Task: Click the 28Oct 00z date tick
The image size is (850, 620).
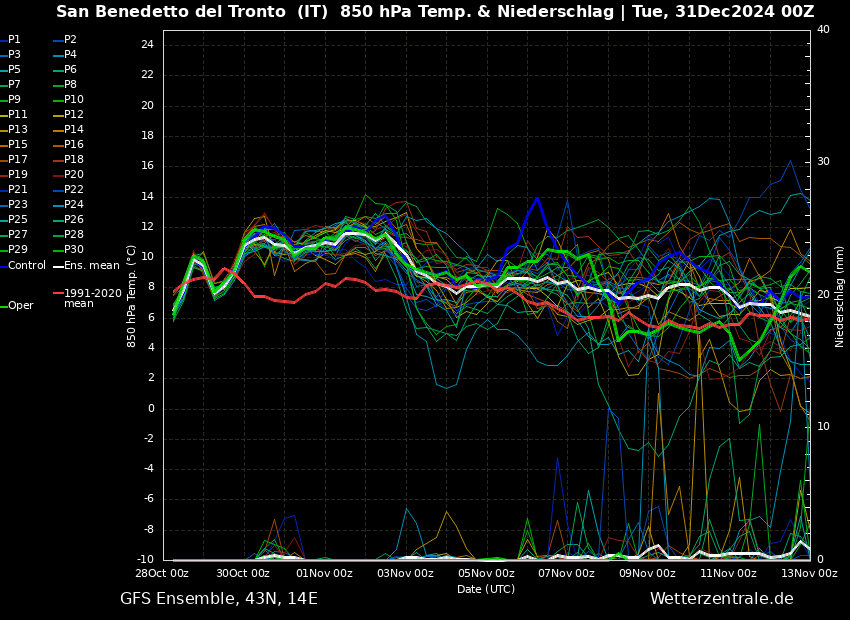Action: (163, 574)
